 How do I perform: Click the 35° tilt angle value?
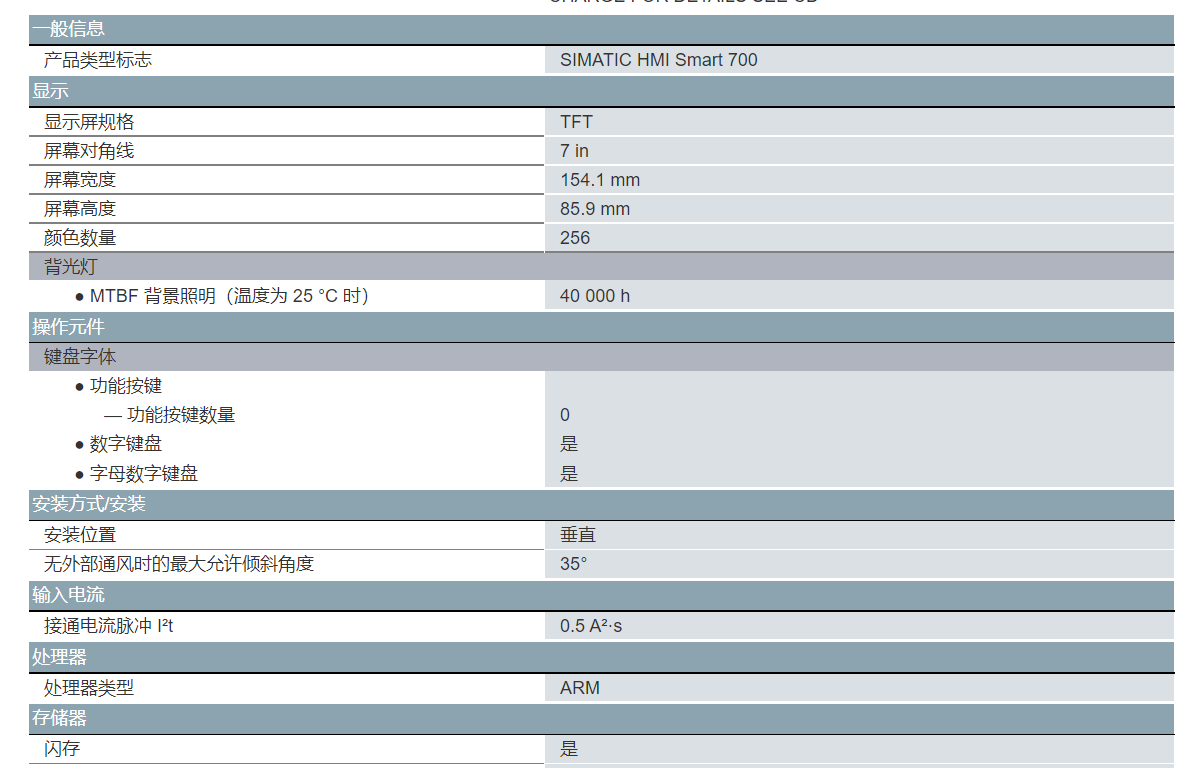tap(573, 564)
